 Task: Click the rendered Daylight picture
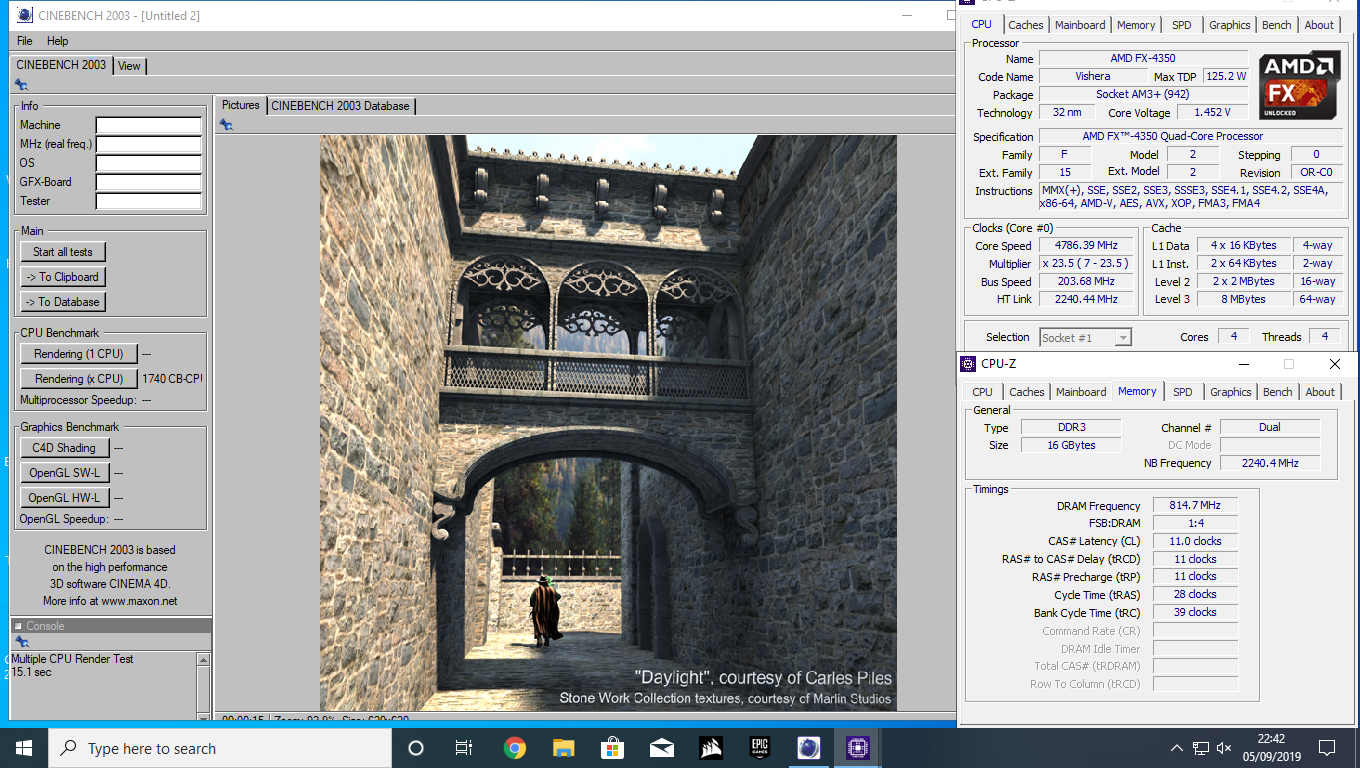pos(608,423)
